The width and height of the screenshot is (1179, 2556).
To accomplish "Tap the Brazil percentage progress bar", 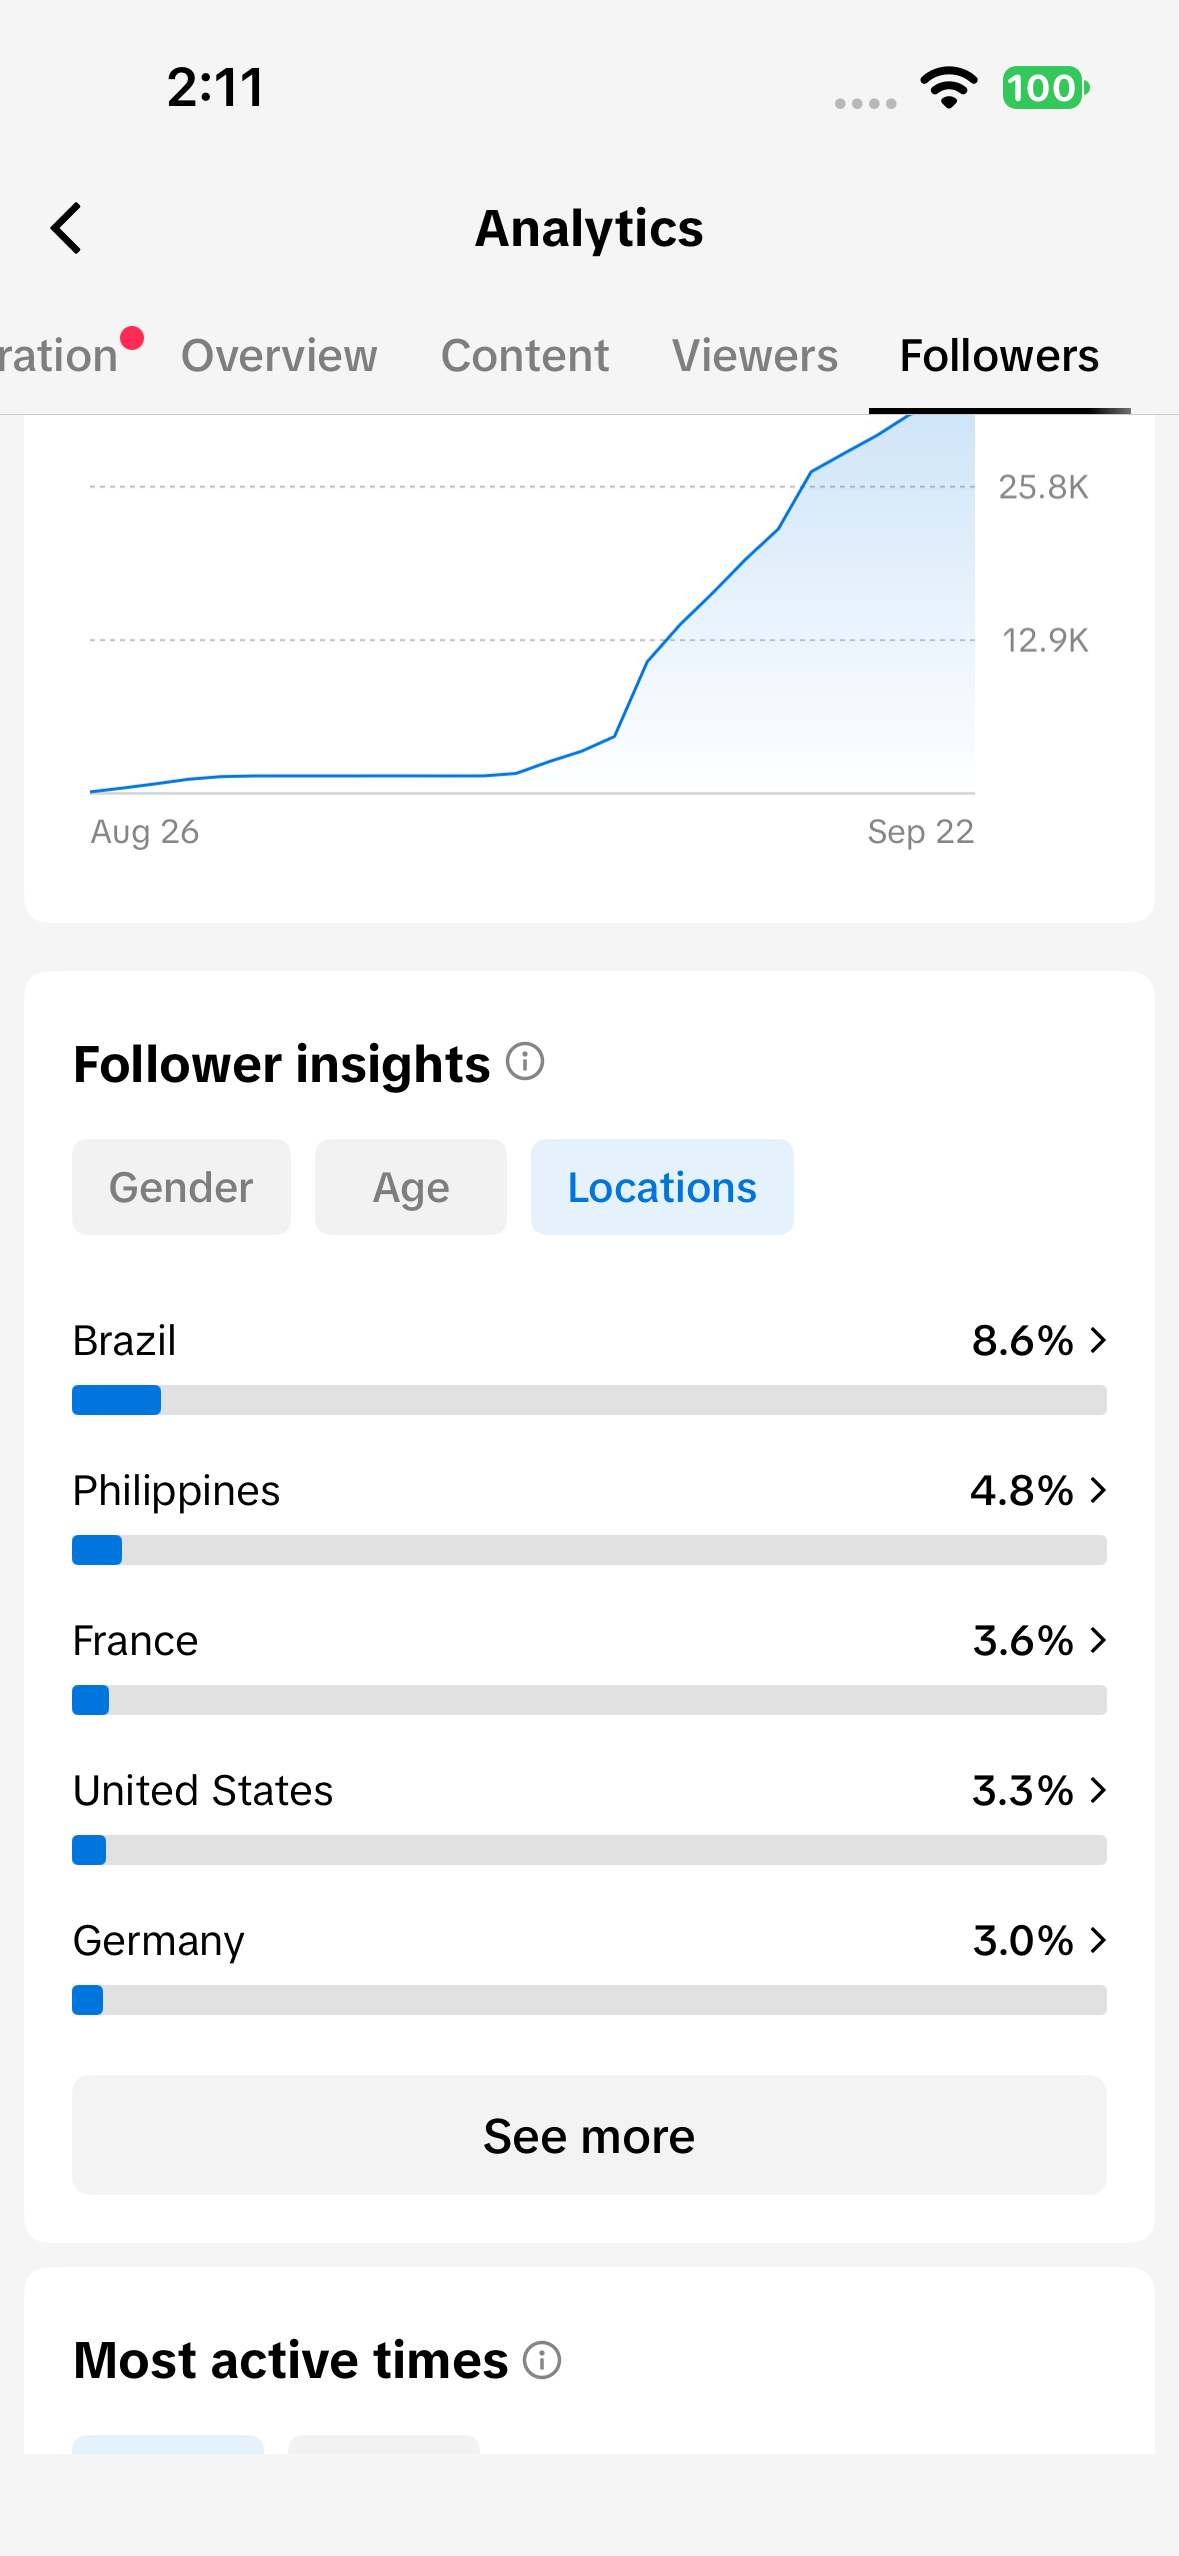I will (x=589, y=1400).
